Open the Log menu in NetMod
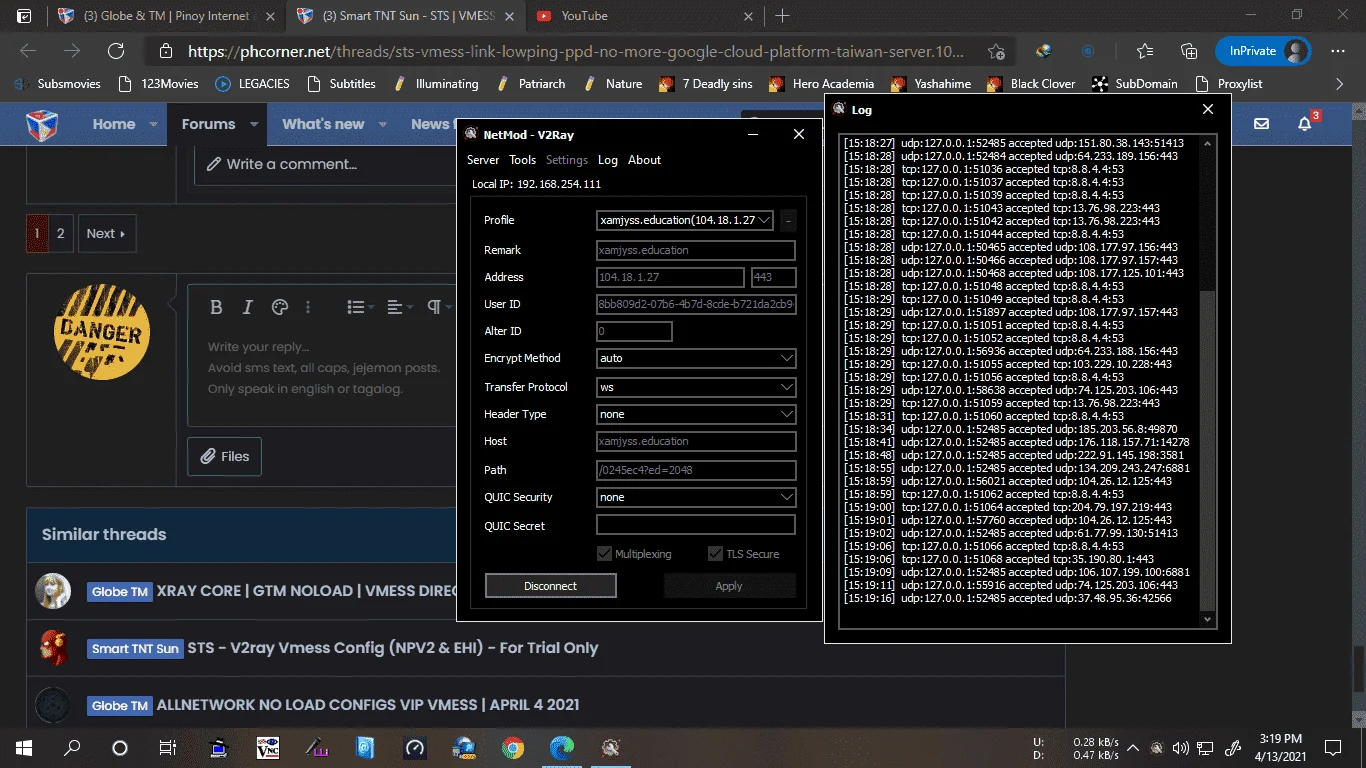Viewport: 1366px width, 768px height. tap(608, 160)
